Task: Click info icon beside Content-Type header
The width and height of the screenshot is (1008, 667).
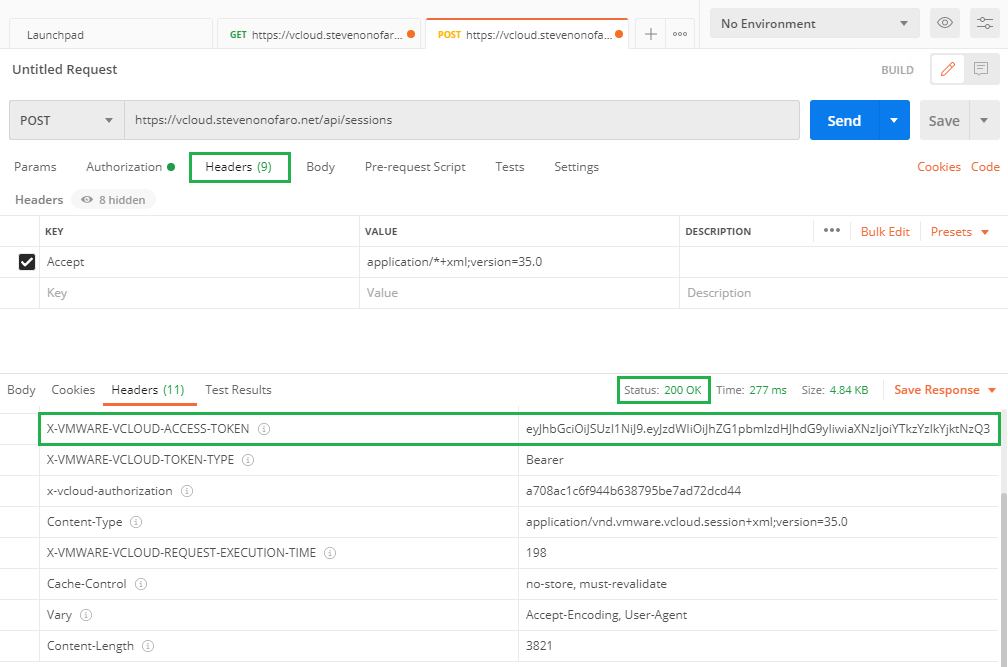Action: 136,522
